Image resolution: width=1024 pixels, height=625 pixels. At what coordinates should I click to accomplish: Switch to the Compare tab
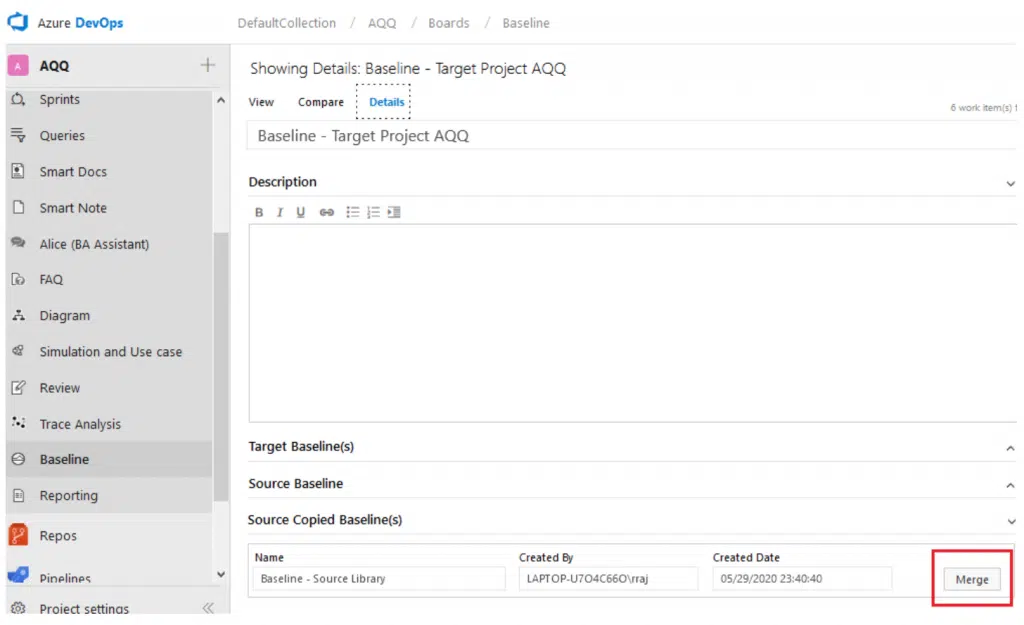click(320, 102)
